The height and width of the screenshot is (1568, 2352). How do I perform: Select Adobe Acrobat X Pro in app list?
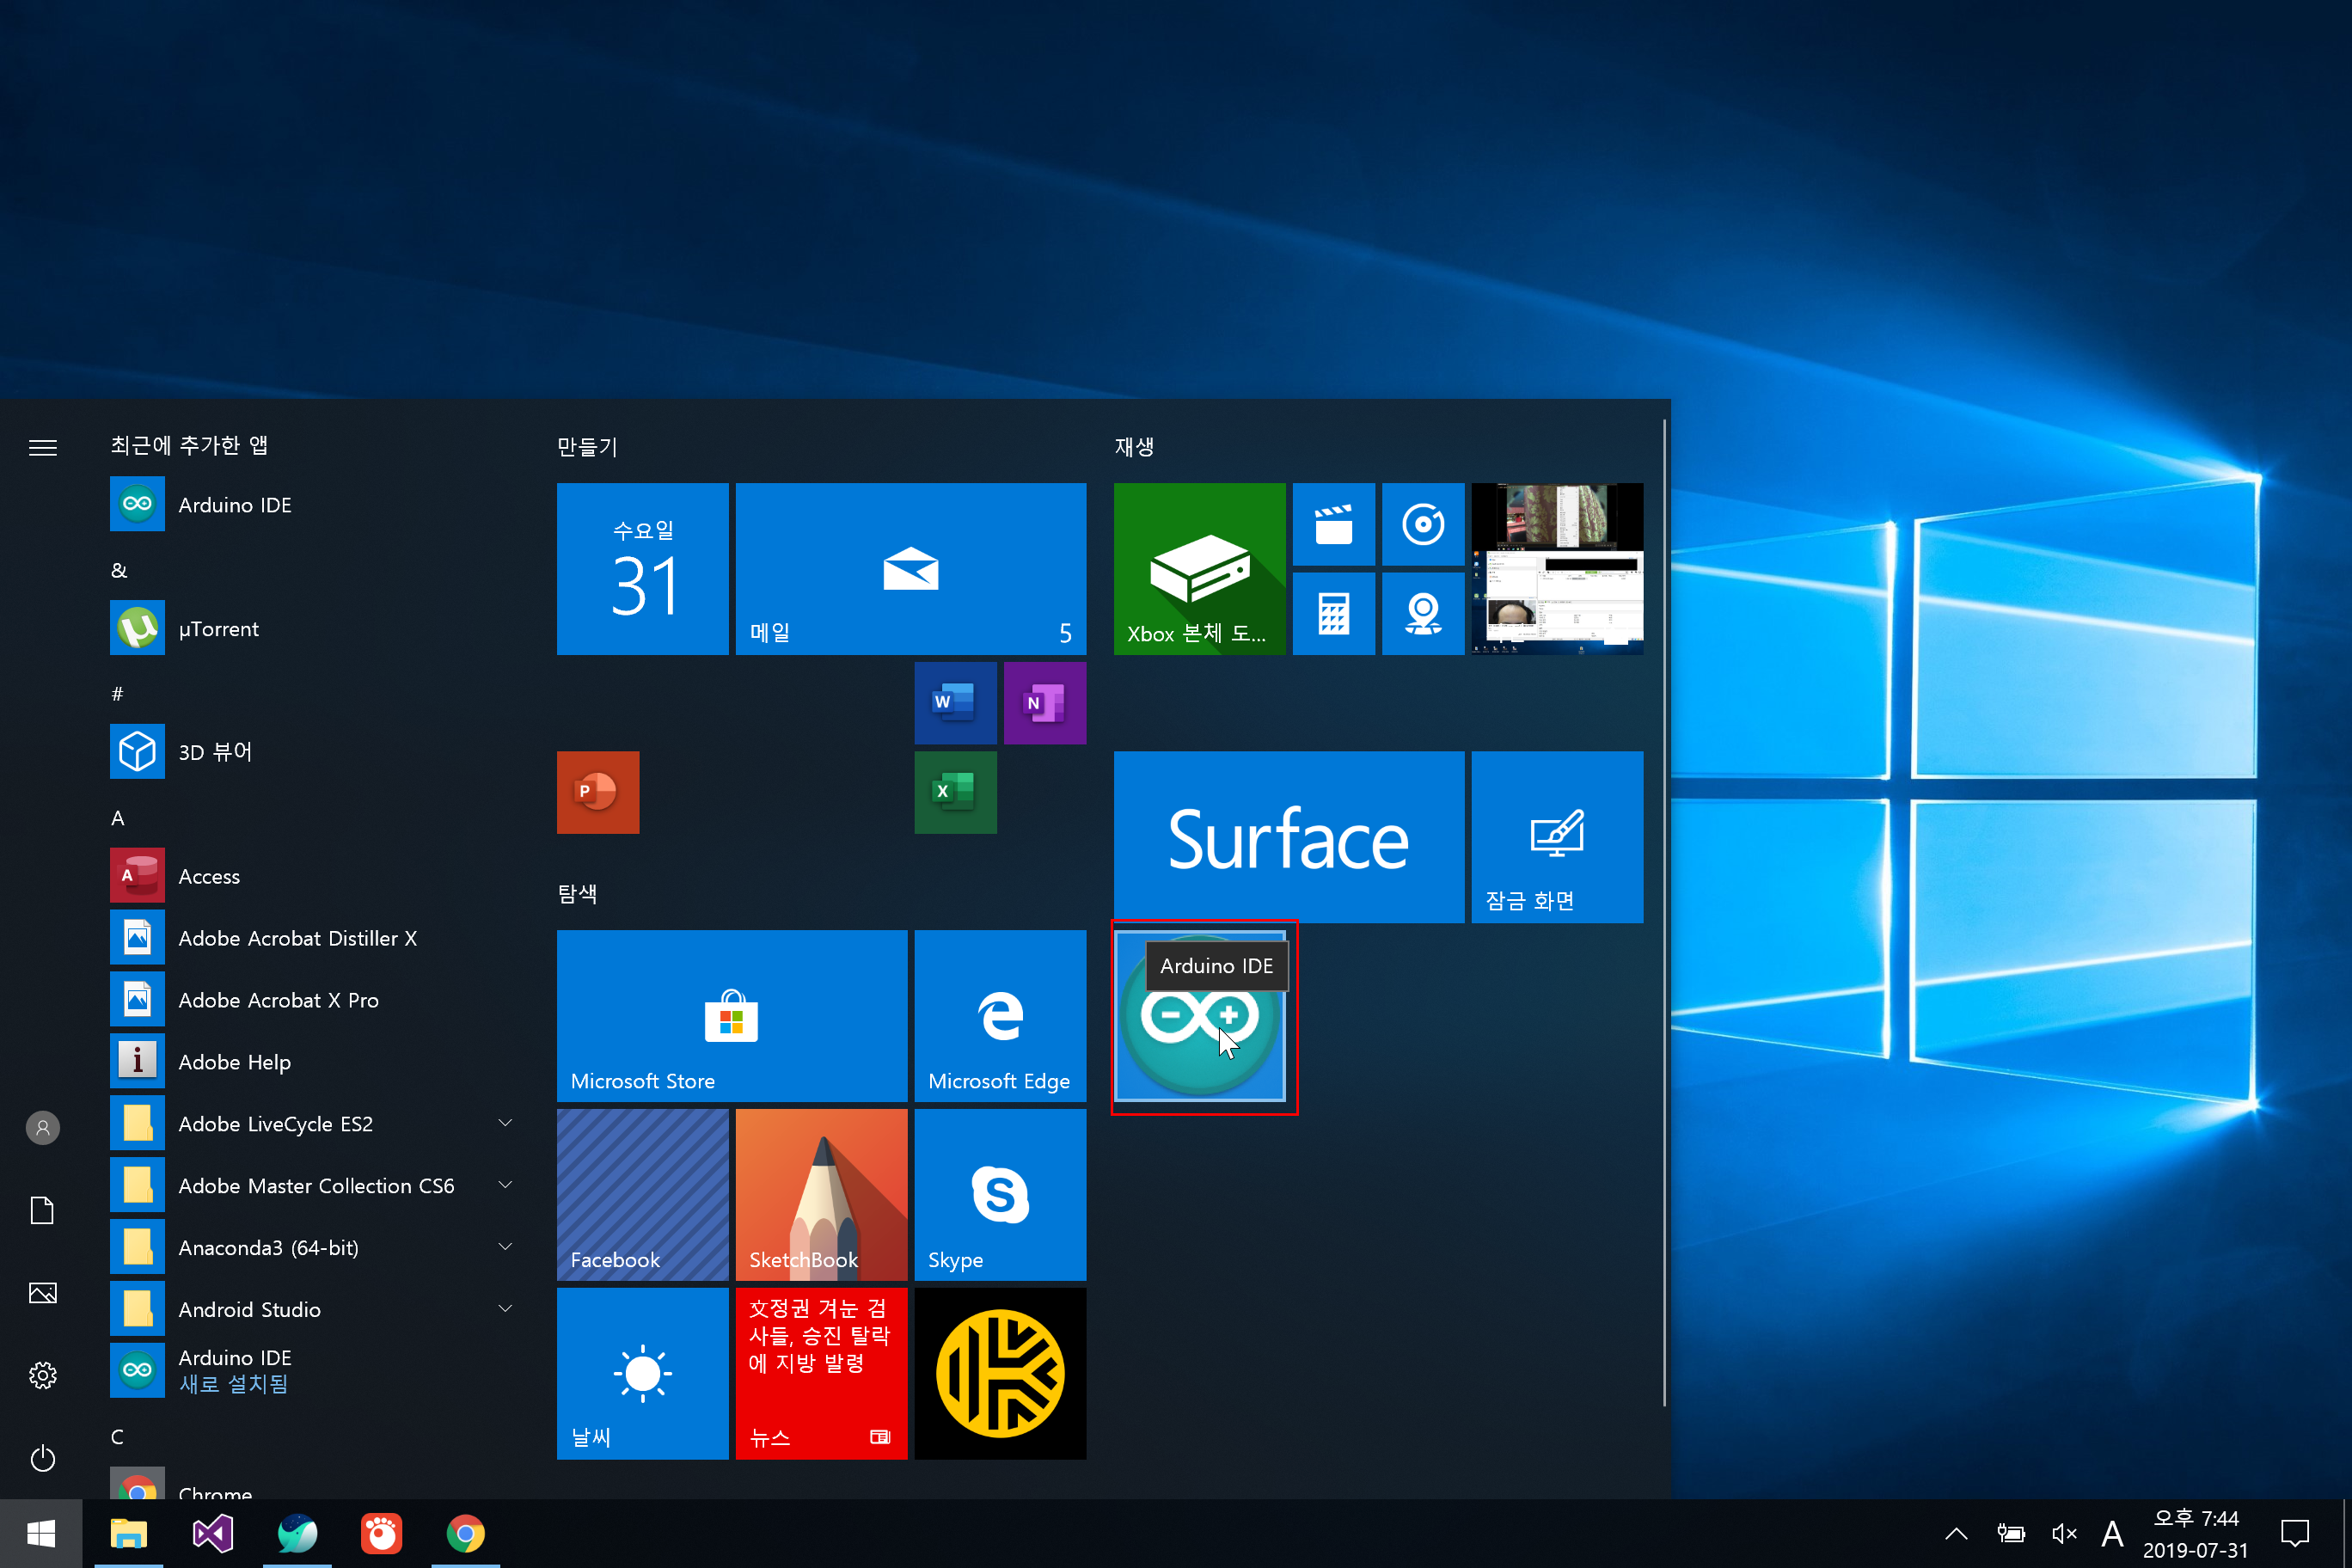coord(278,1000)
